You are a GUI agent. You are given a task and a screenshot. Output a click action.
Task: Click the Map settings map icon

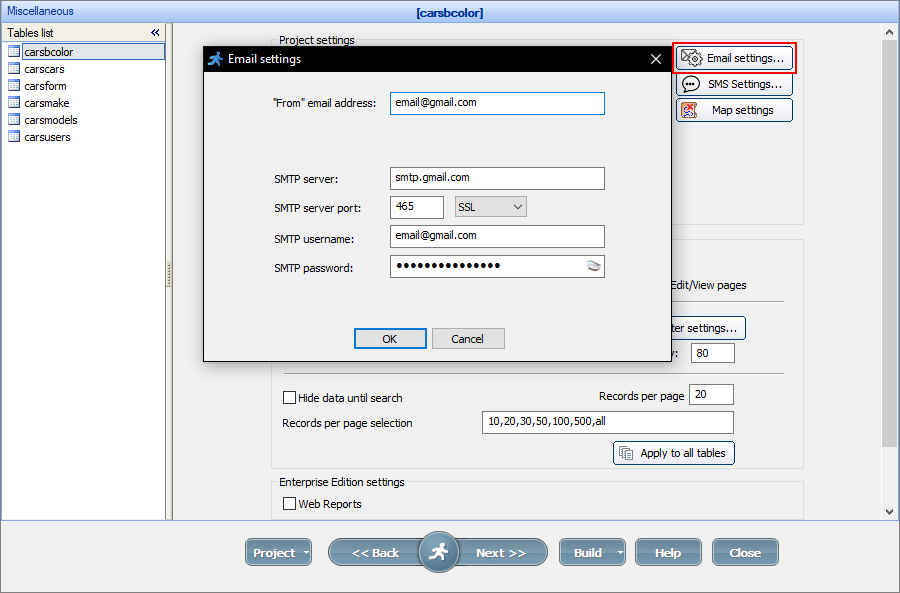point(690,110)
